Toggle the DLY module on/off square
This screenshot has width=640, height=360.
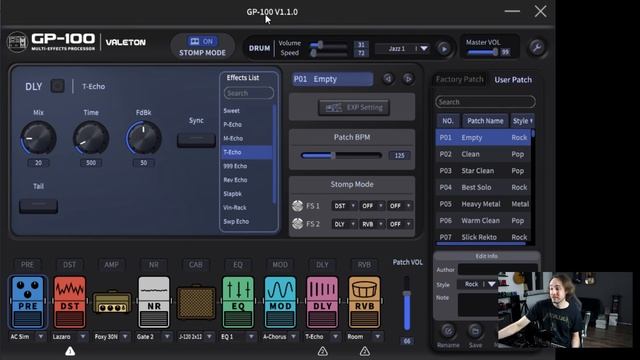coord(58,86)
